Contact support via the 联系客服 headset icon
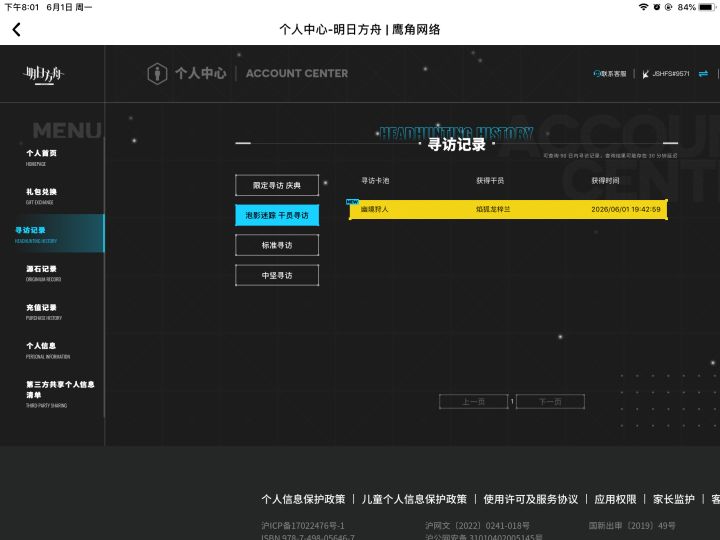Screen dimensions: 720x540 point(596,73)
